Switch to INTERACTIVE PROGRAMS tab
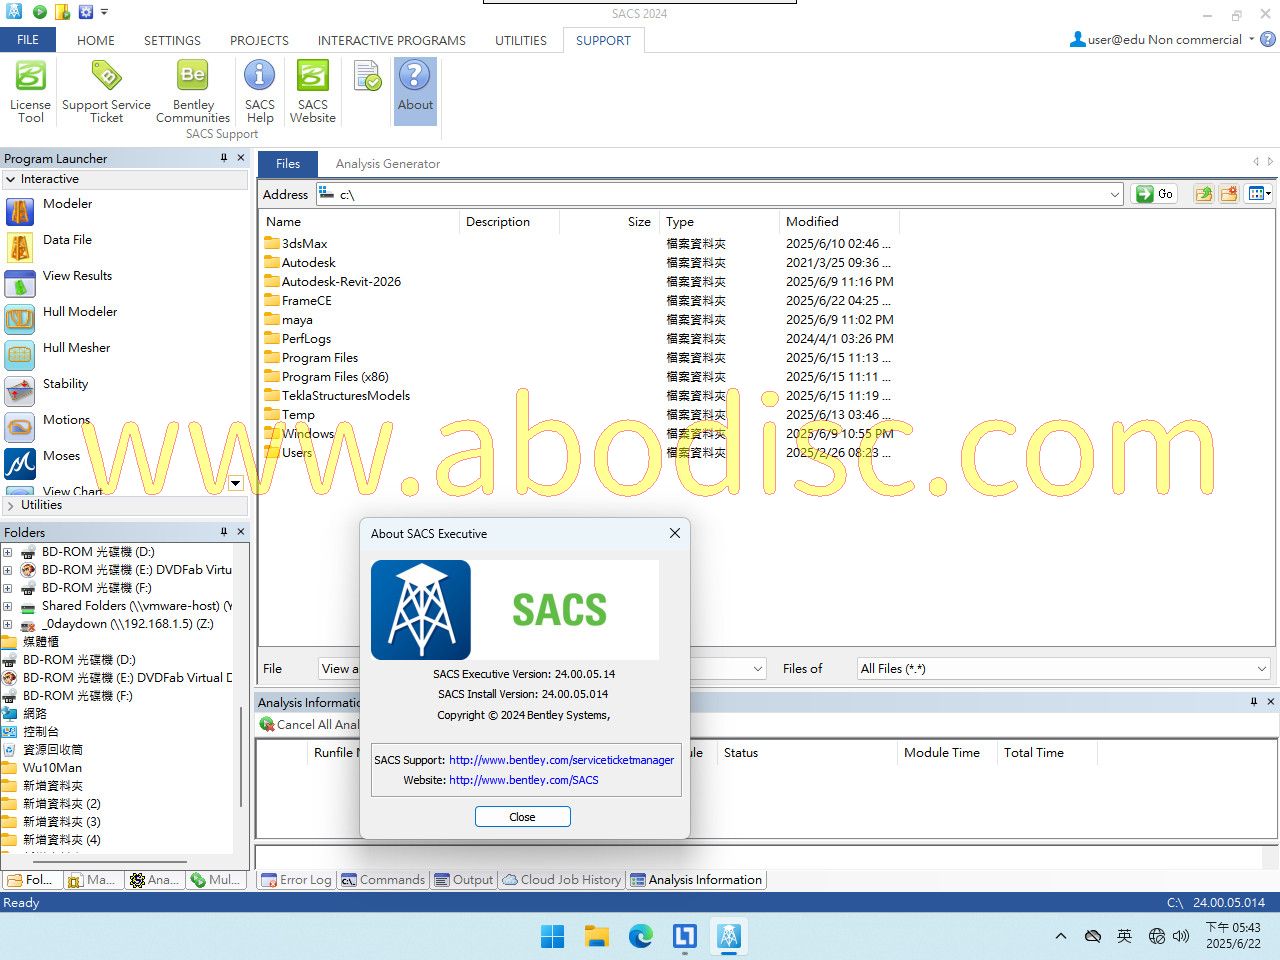 [392, 41]
